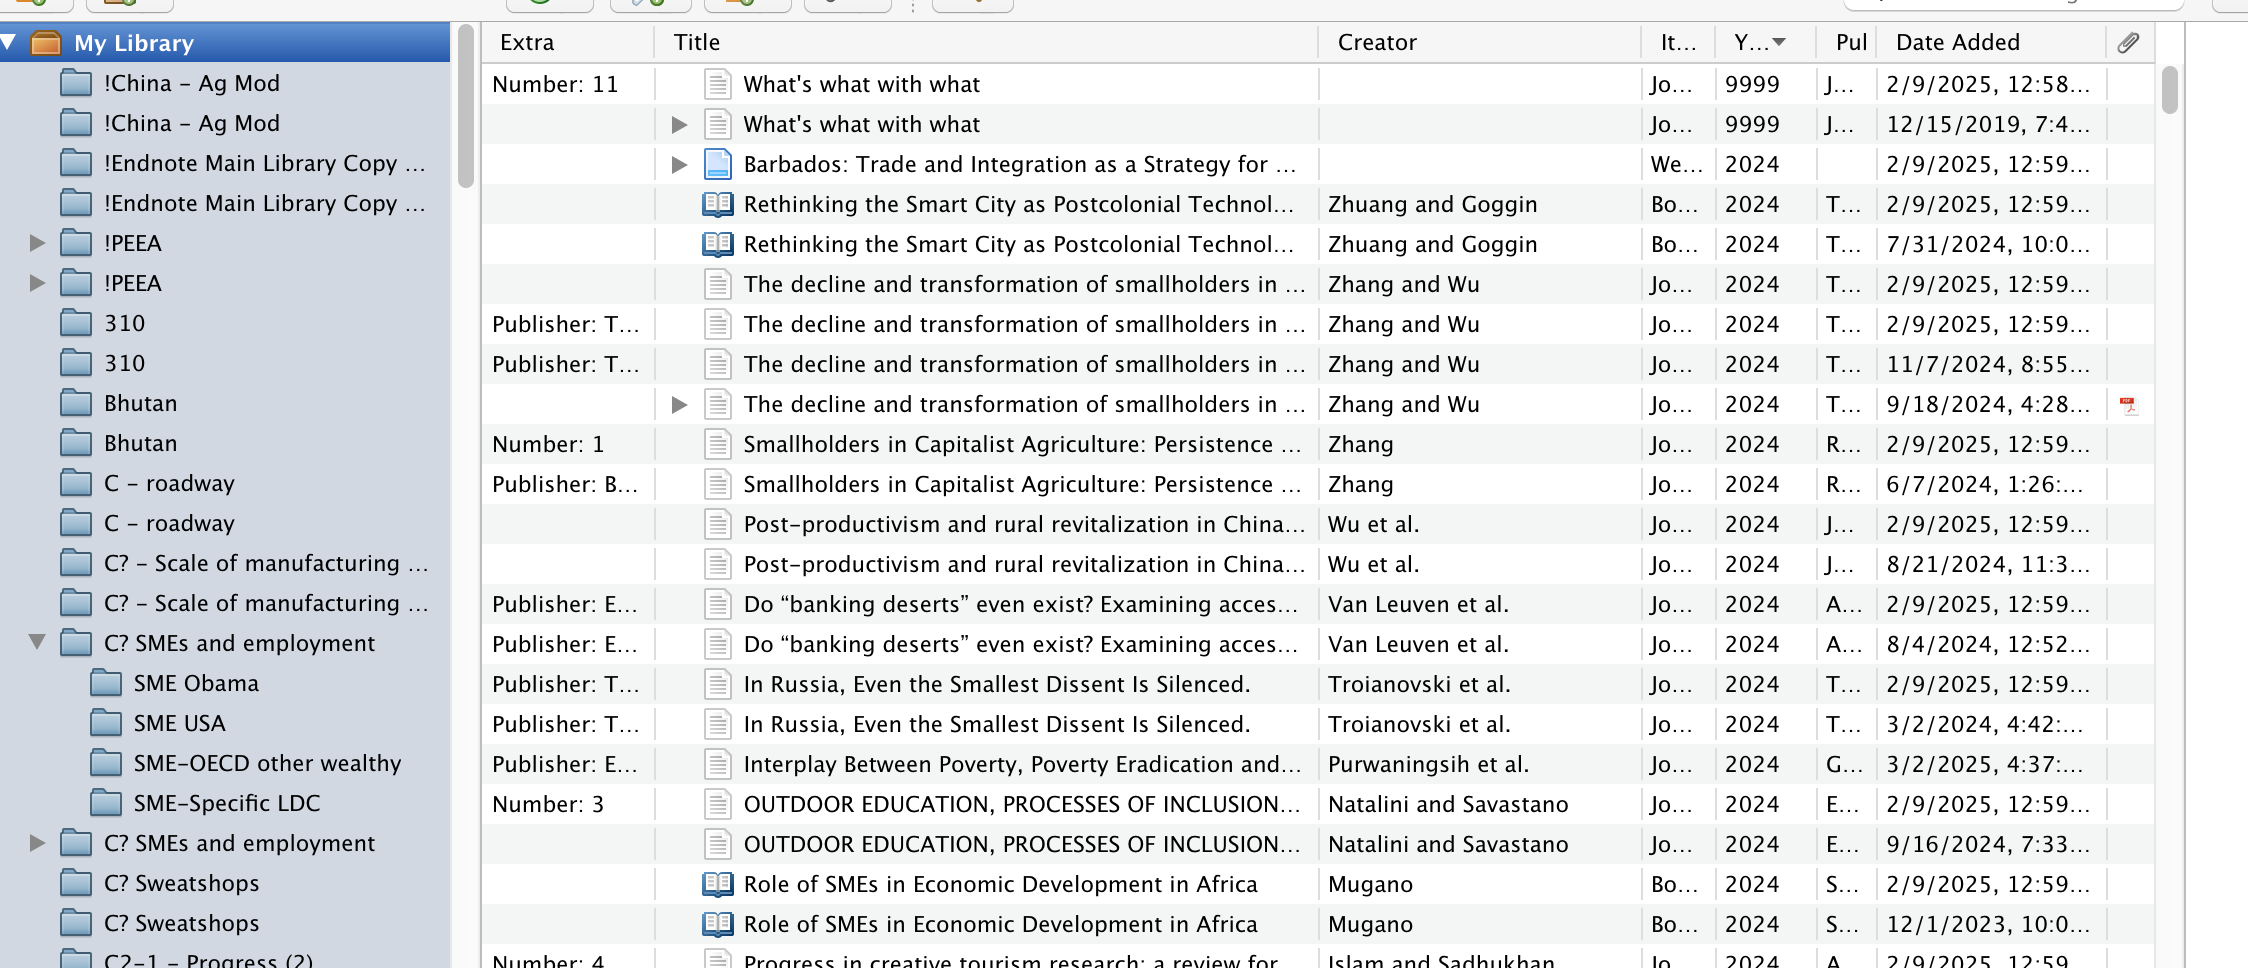The image size is (2248, 968).
Task: Click the SME Obama folder icon
Action: [x=106, y=683]
